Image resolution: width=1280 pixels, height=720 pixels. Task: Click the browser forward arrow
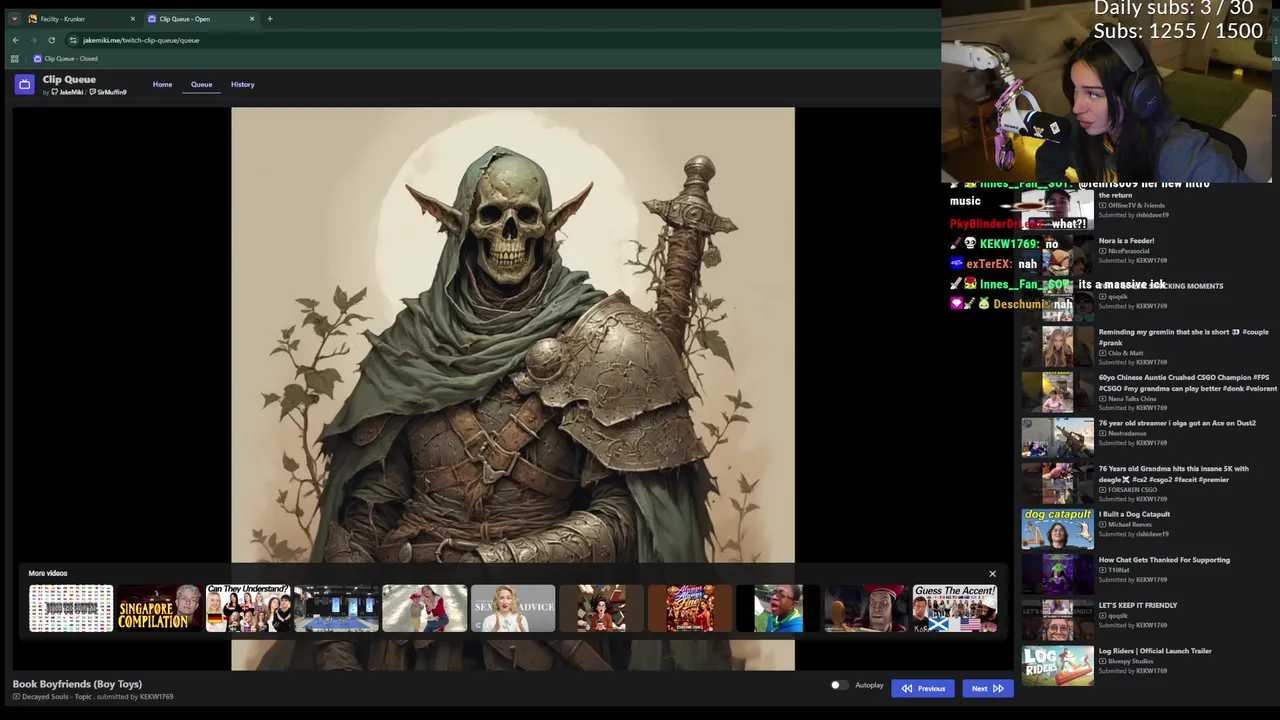(33, 40)
